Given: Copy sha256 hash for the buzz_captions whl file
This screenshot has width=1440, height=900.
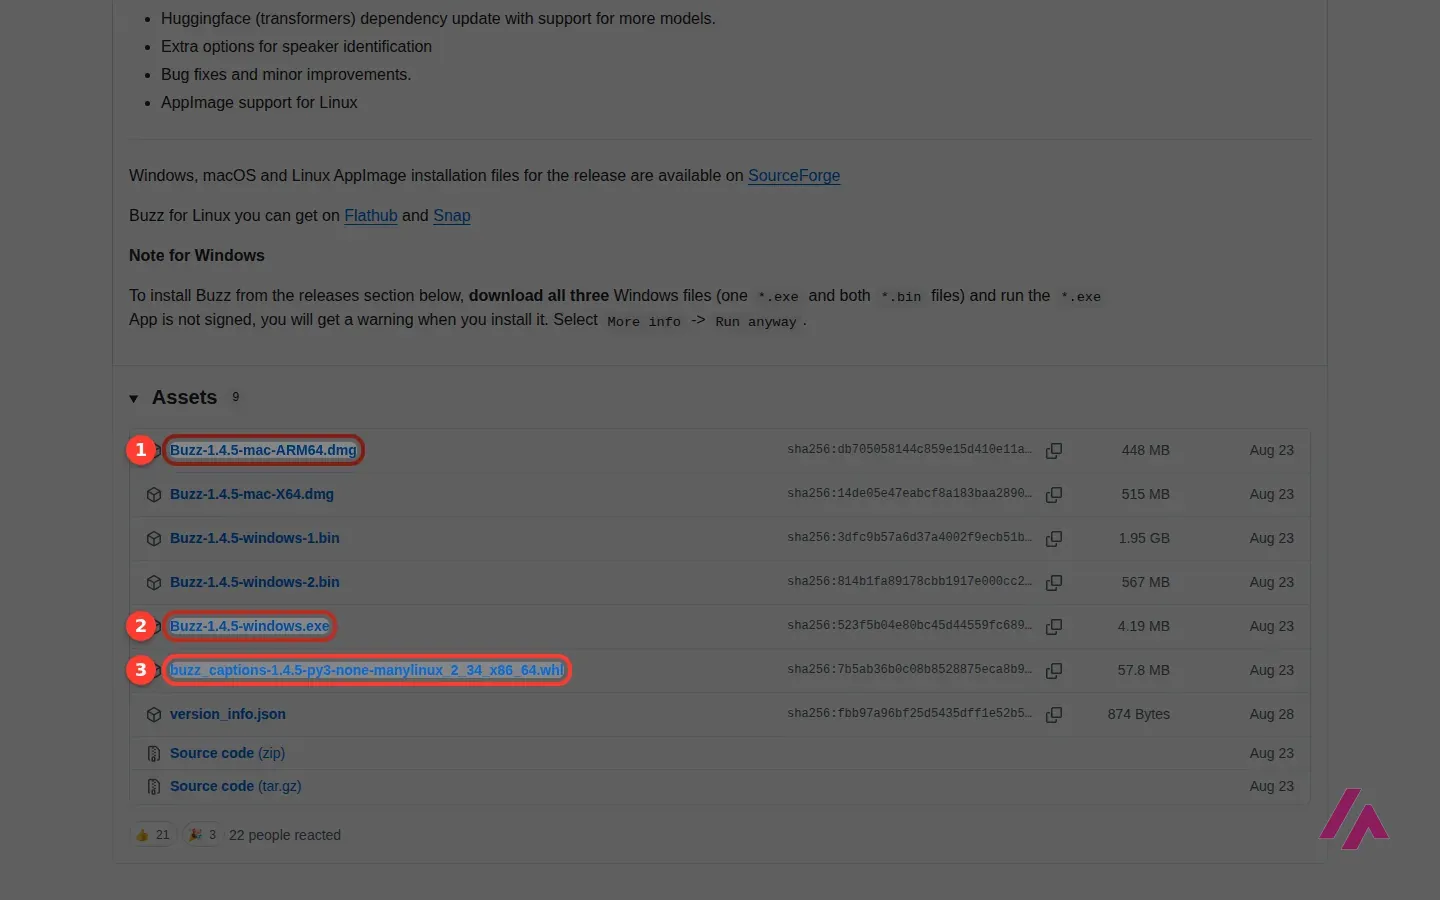Looking at the screenshot, I should tap(1054, 671).
